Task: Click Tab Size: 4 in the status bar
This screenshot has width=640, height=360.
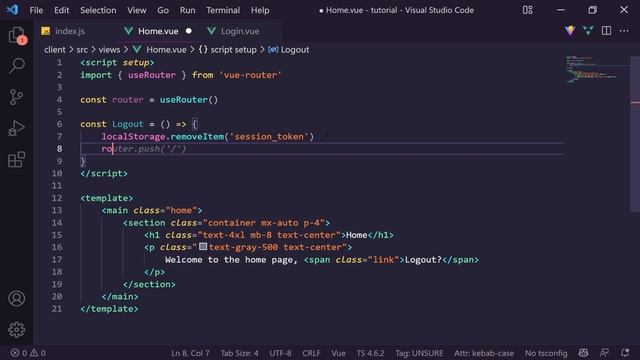Action: (240, 353)
